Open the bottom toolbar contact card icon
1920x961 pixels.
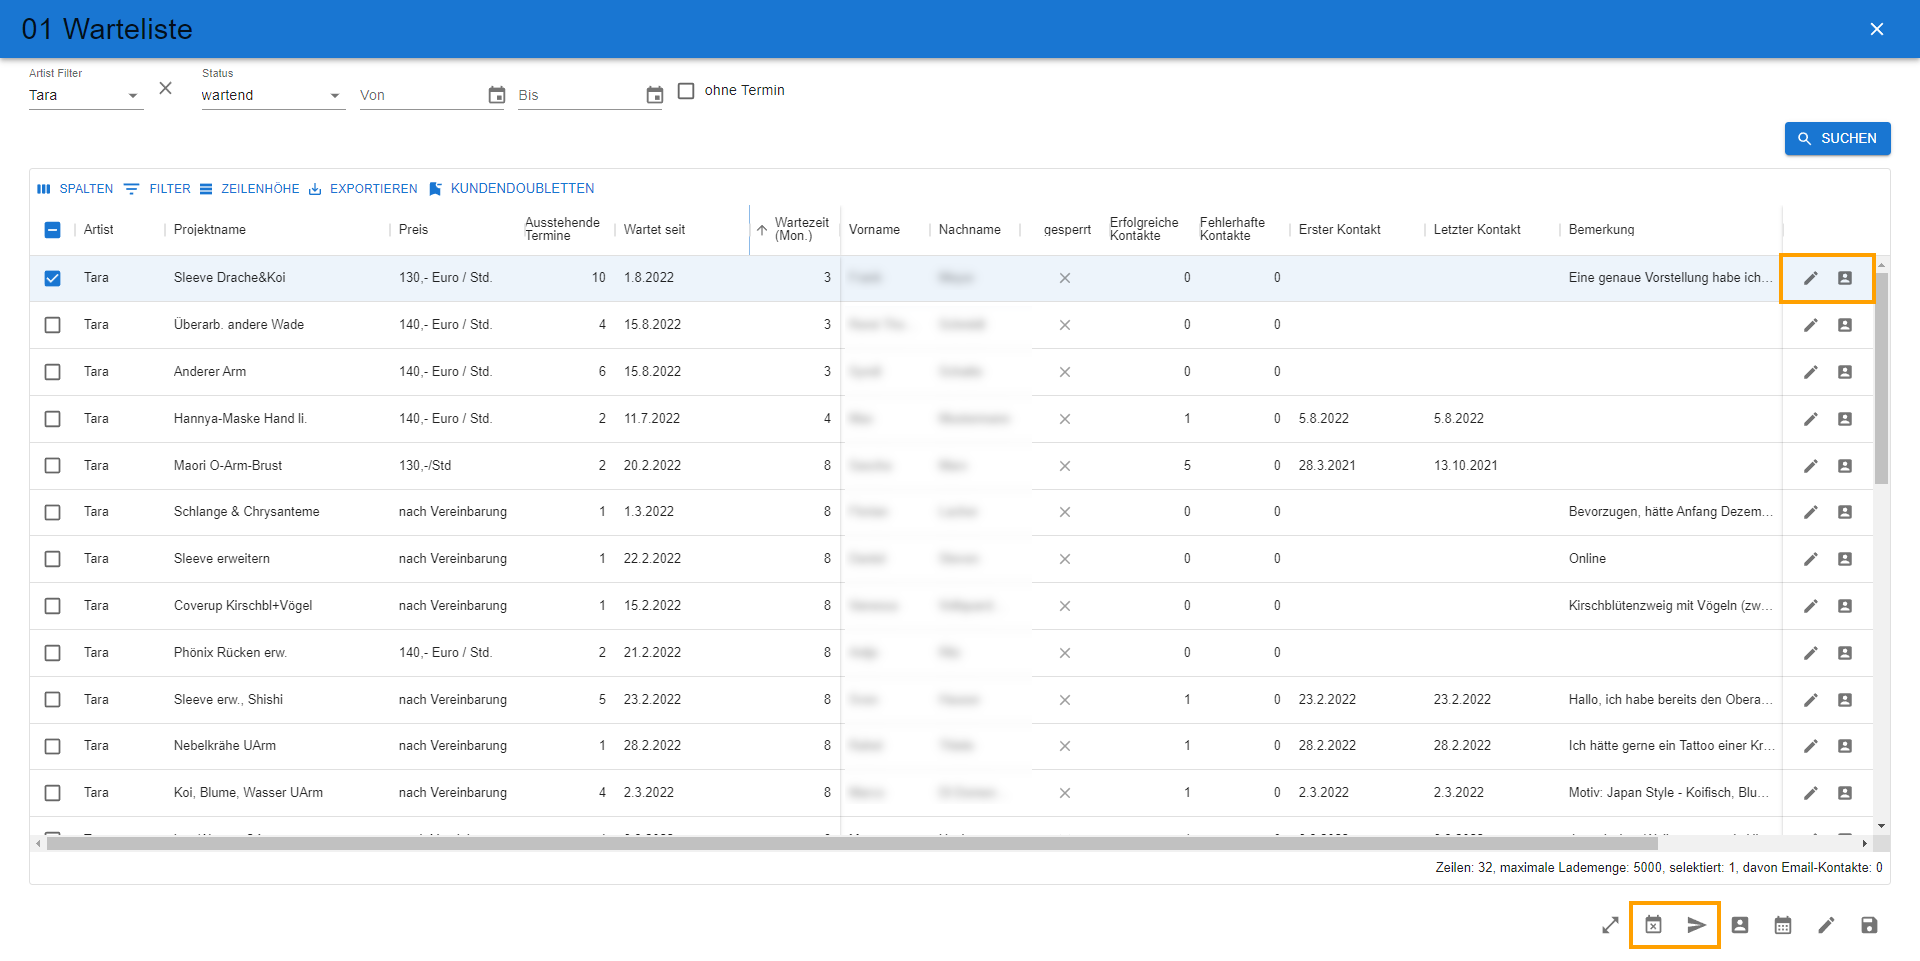[x=1740, y=925]
